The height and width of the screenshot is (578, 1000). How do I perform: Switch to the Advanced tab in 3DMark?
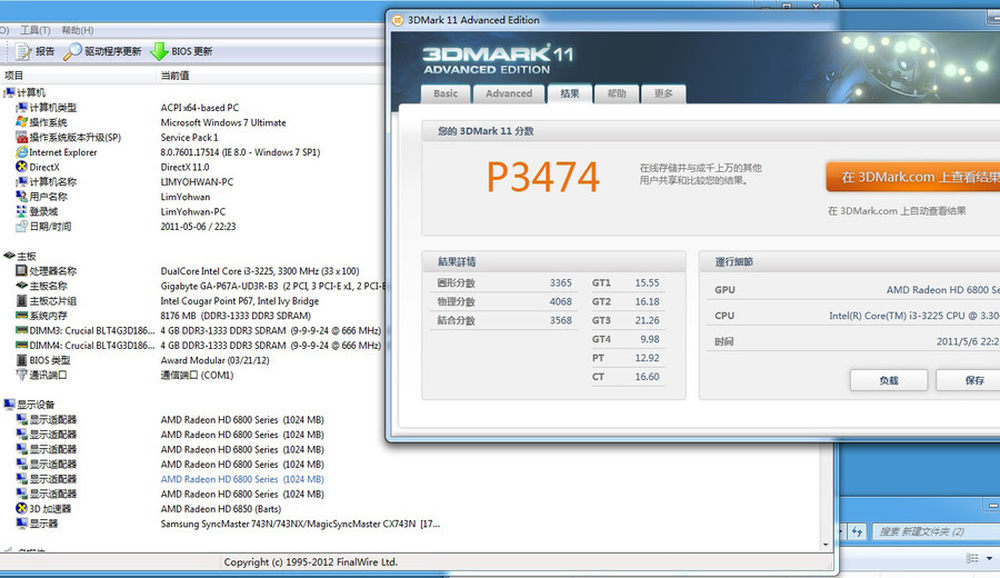(x=508, y=94)
